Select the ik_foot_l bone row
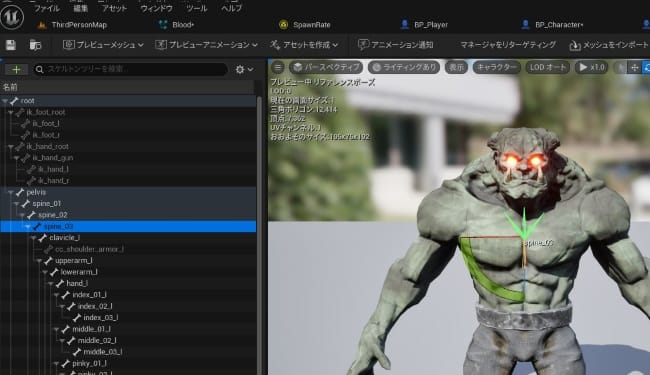 pos(128,123)
